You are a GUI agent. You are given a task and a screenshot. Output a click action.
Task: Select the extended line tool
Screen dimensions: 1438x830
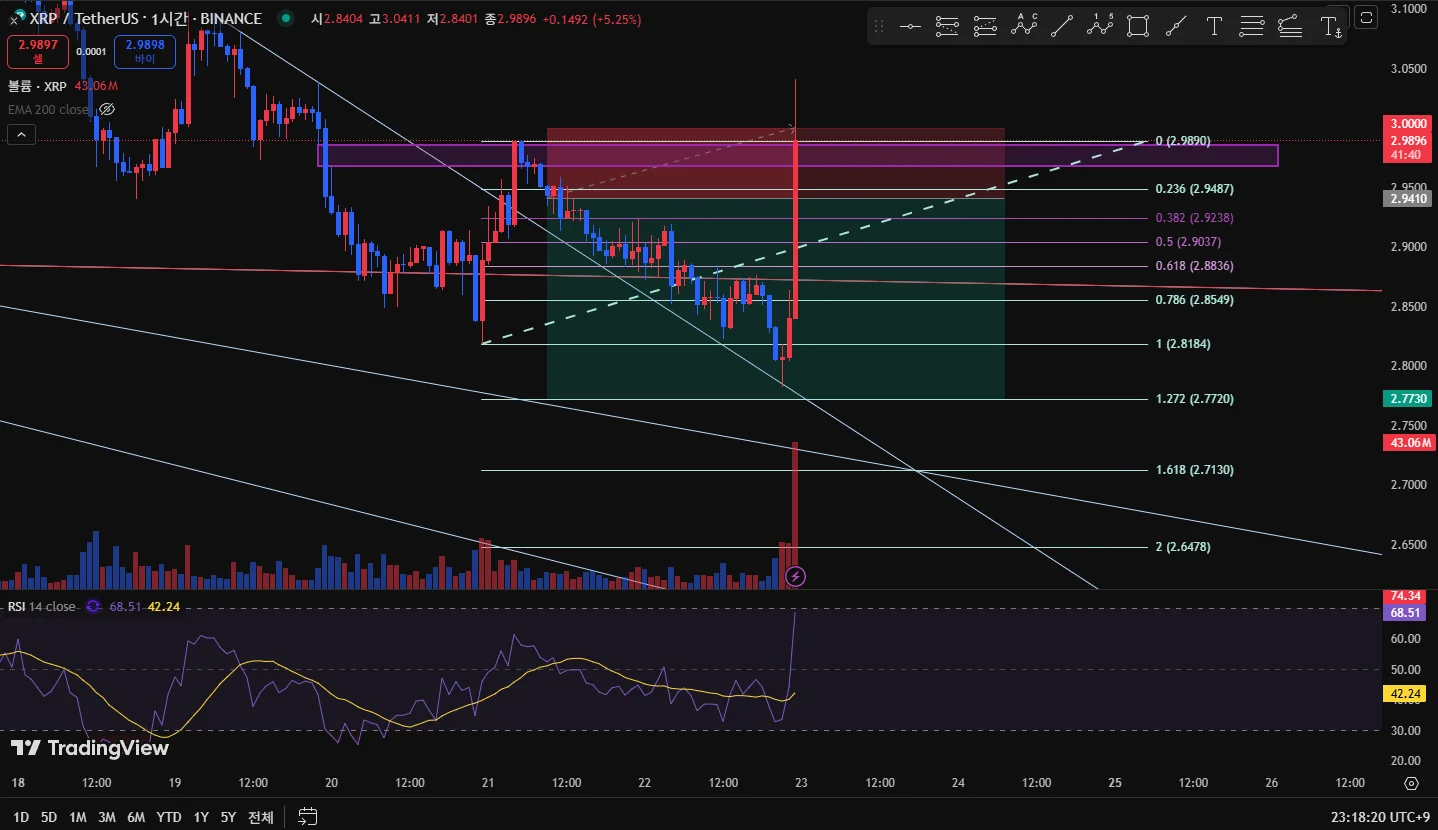[1176, 27]
